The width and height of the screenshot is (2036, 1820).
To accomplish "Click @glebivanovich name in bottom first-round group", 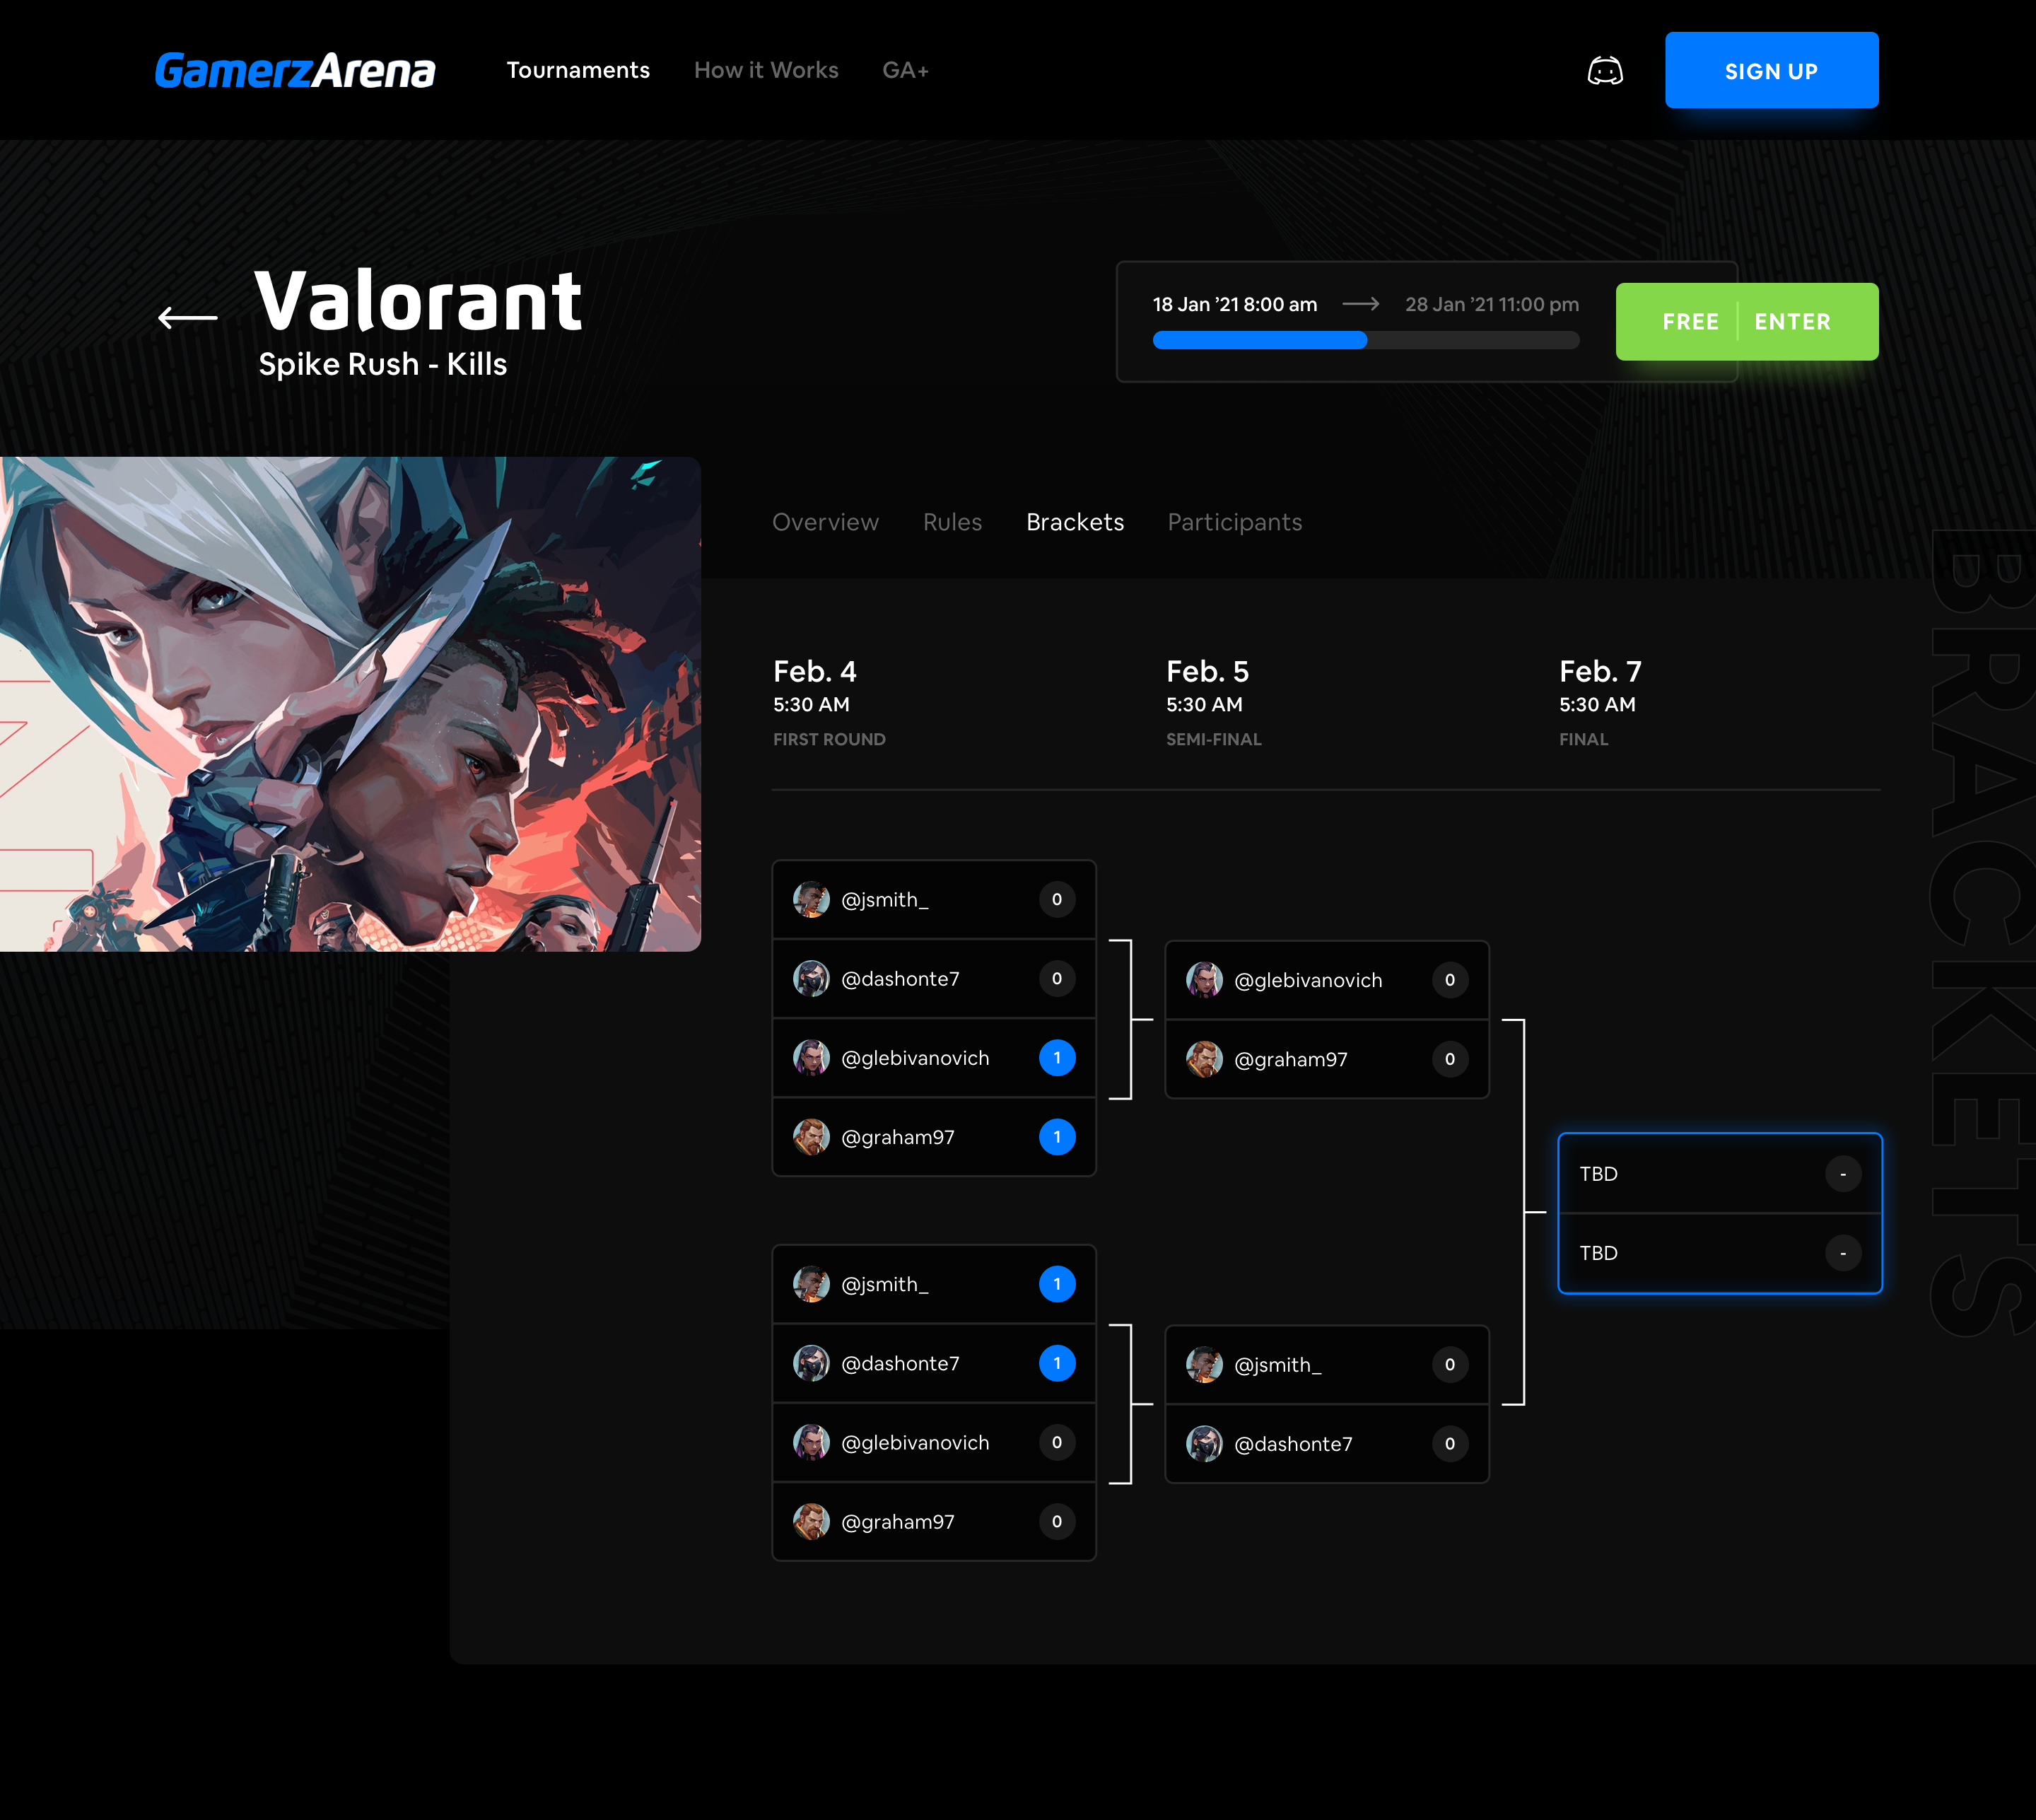I will (x=915, y=1443).
